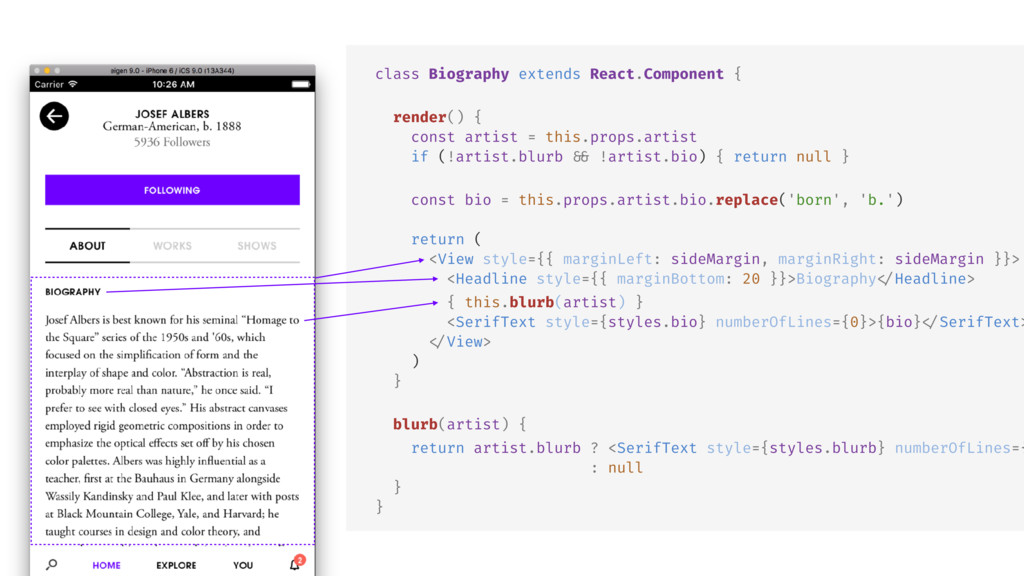Click the 'this.blurb(artist)' expression
The image size is (1024, 576).
(545, 302)
